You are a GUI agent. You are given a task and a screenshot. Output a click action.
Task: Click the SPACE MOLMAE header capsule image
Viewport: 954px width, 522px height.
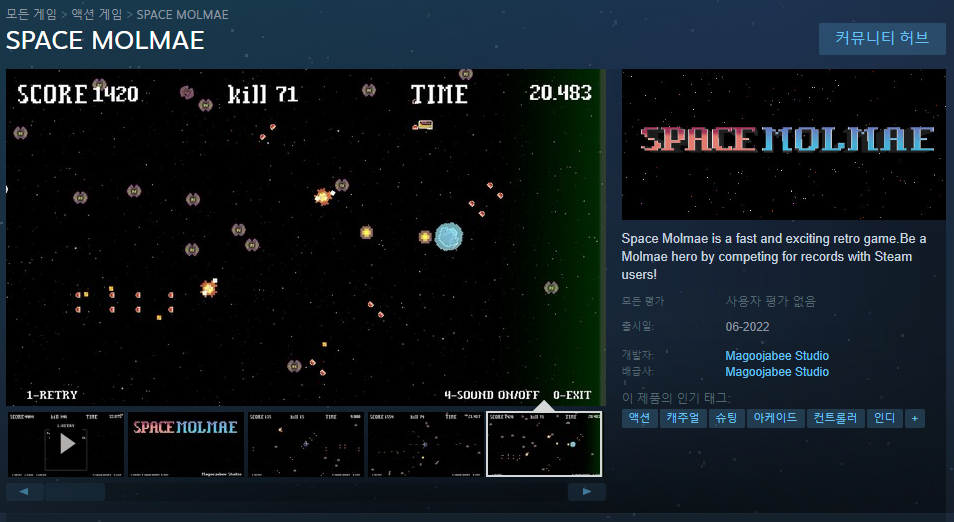[784, 144]
